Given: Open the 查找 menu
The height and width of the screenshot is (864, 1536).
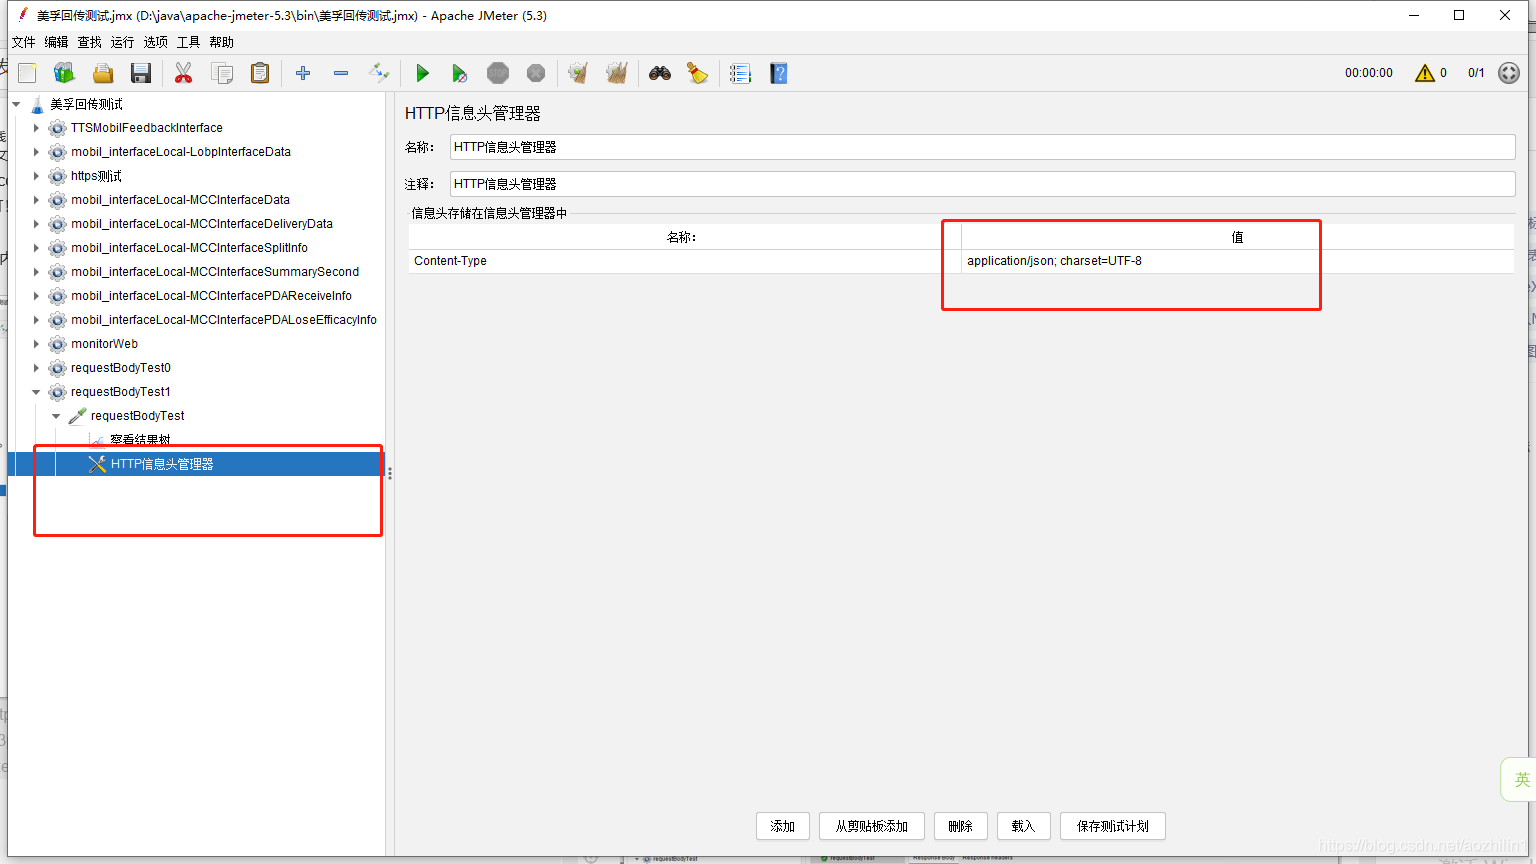Looking at the screenshot, I should click(x=90, y=42).
